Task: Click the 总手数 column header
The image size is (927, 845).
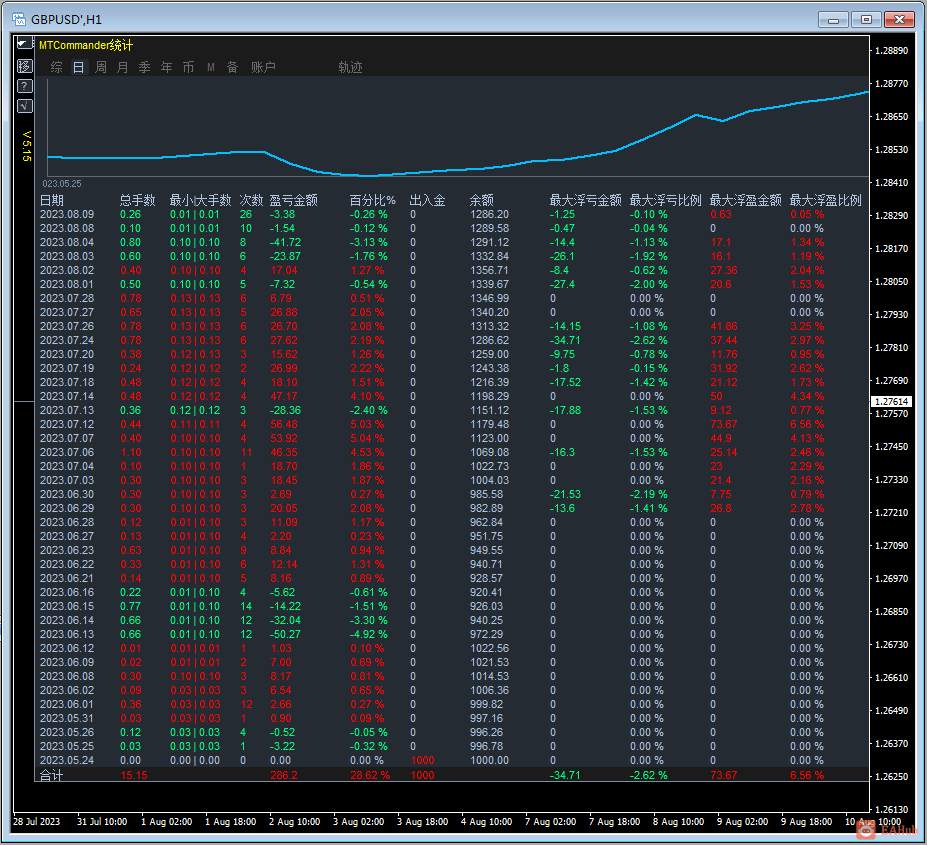Action: click(137, 200)
